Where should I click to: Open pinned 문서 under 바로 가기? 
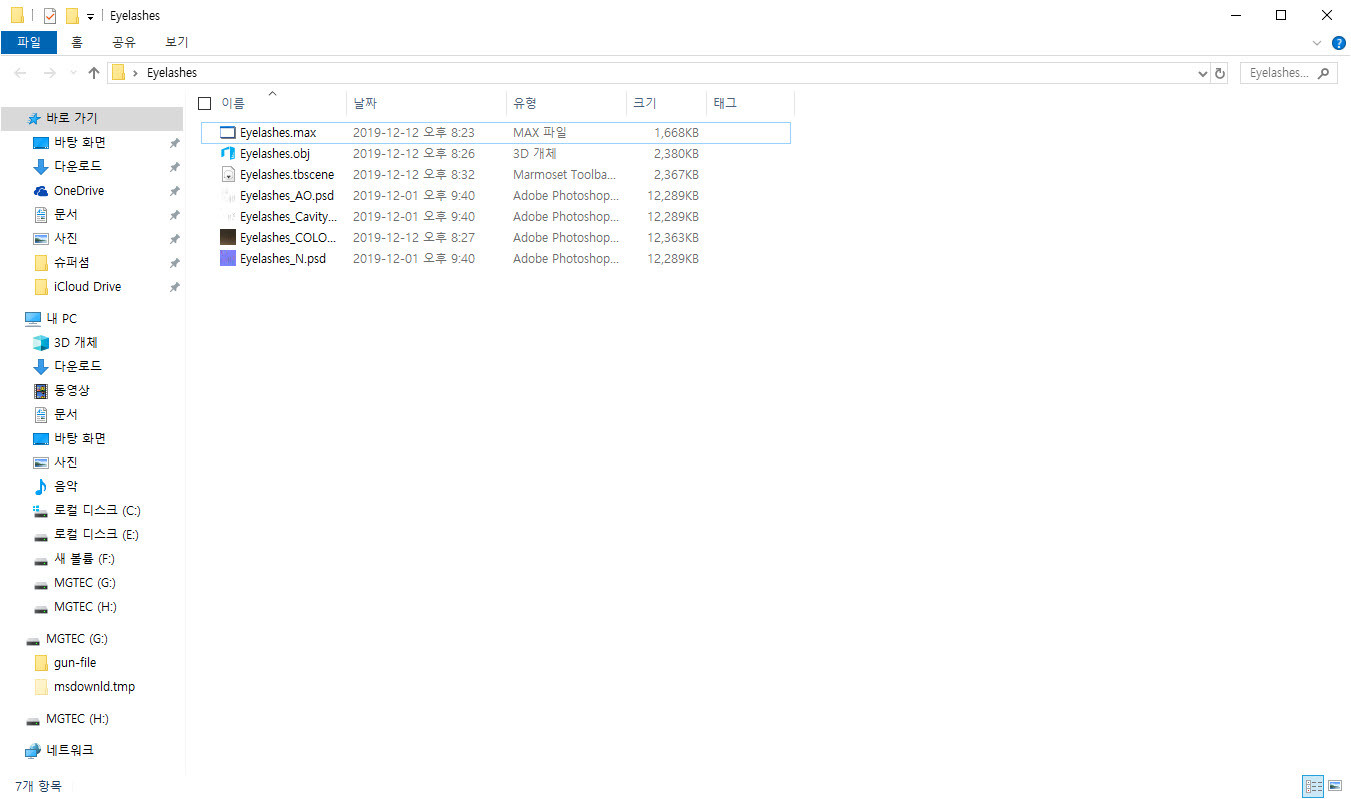[66, 214]
